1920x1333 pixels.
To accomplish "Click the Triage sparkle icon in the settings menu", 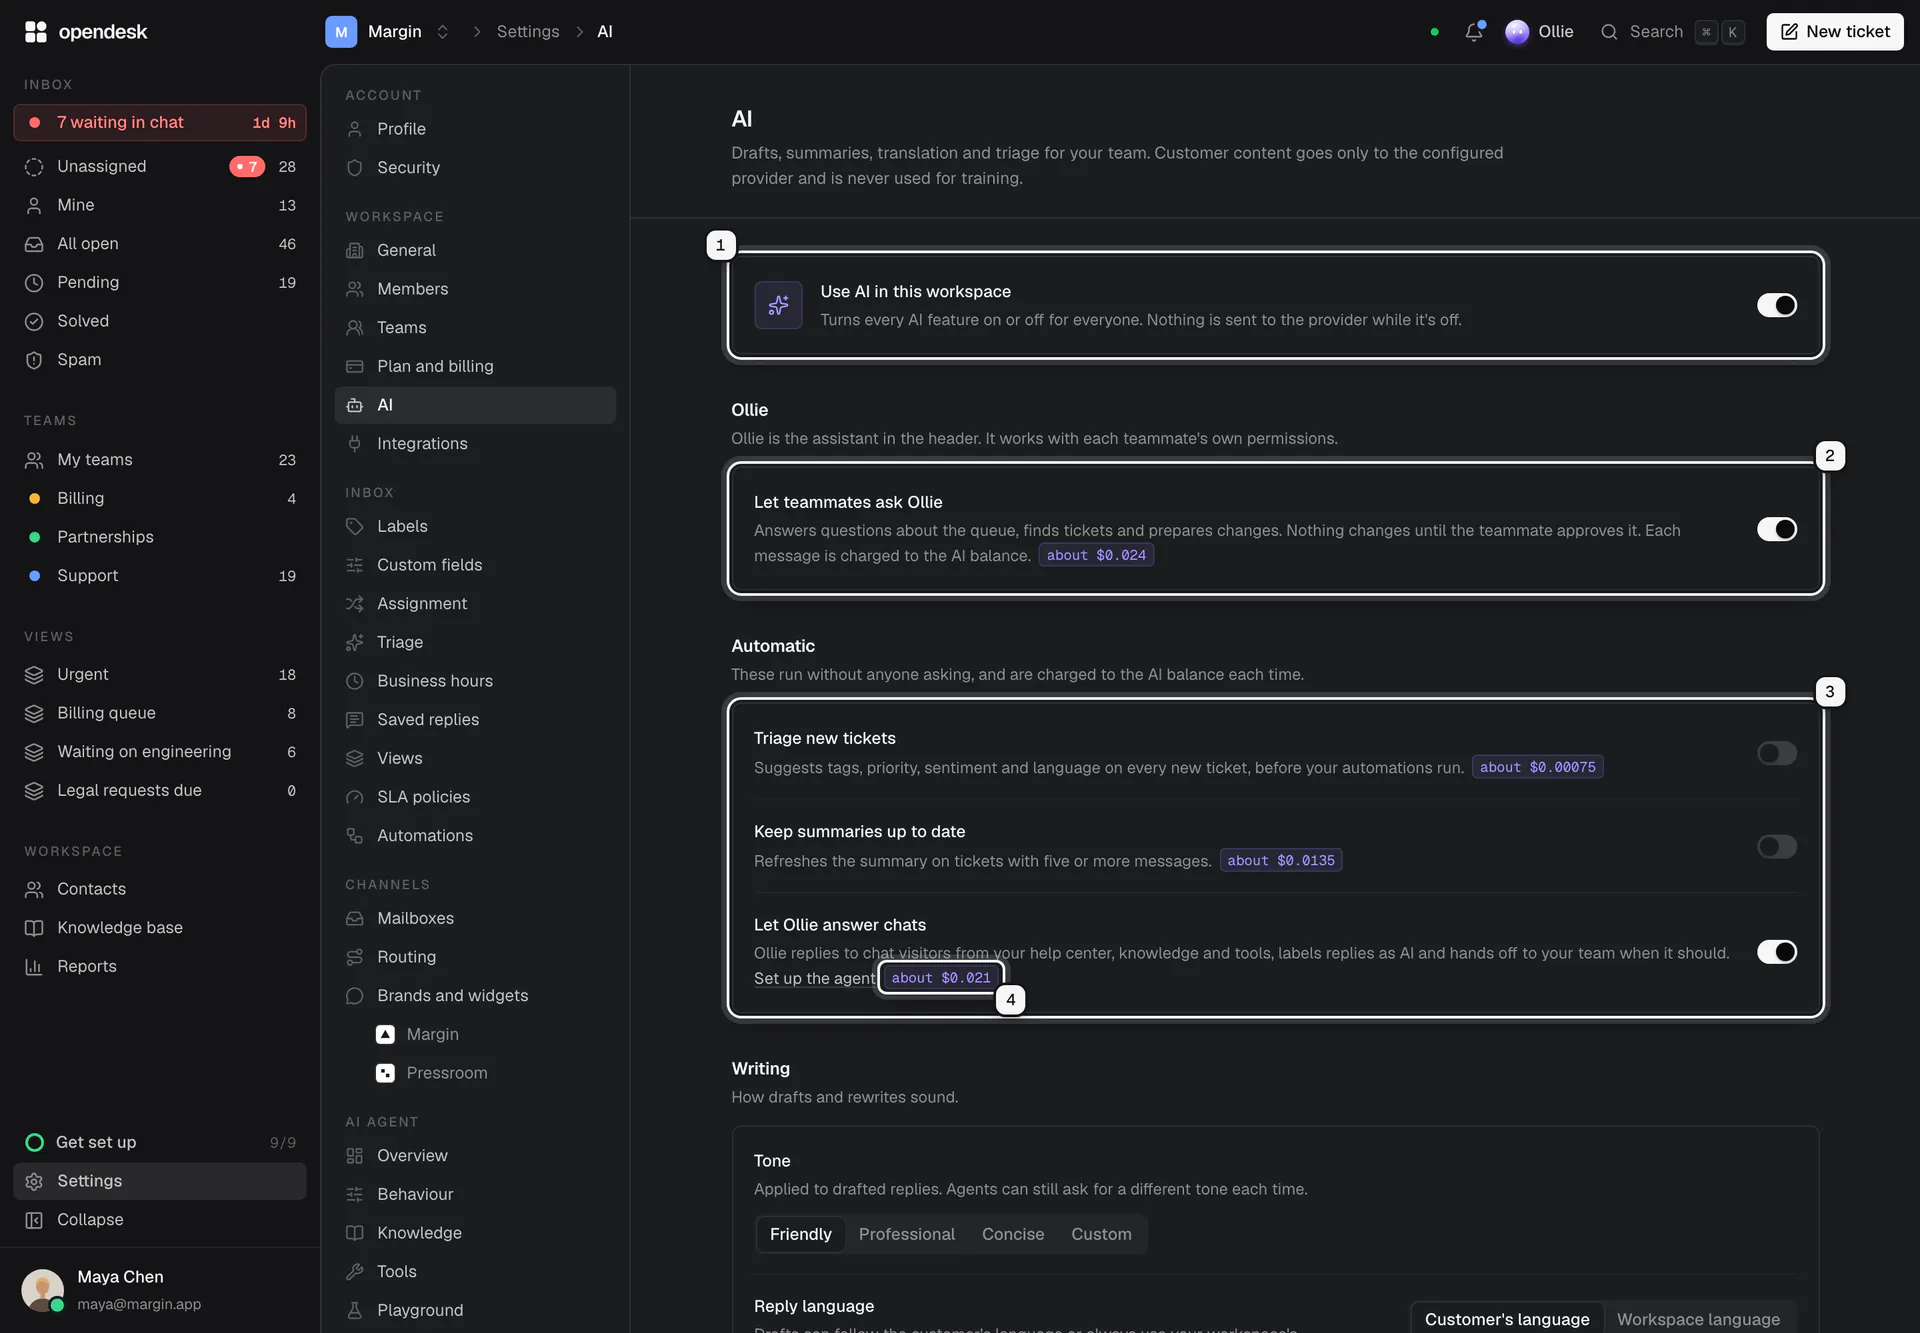I will coord(354,642).
